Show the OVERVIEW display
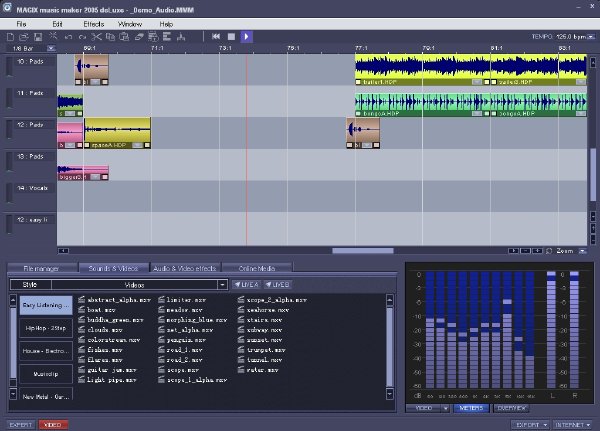Image resolution: width=600 pixels, height=431 pixels. pos(512,408)
